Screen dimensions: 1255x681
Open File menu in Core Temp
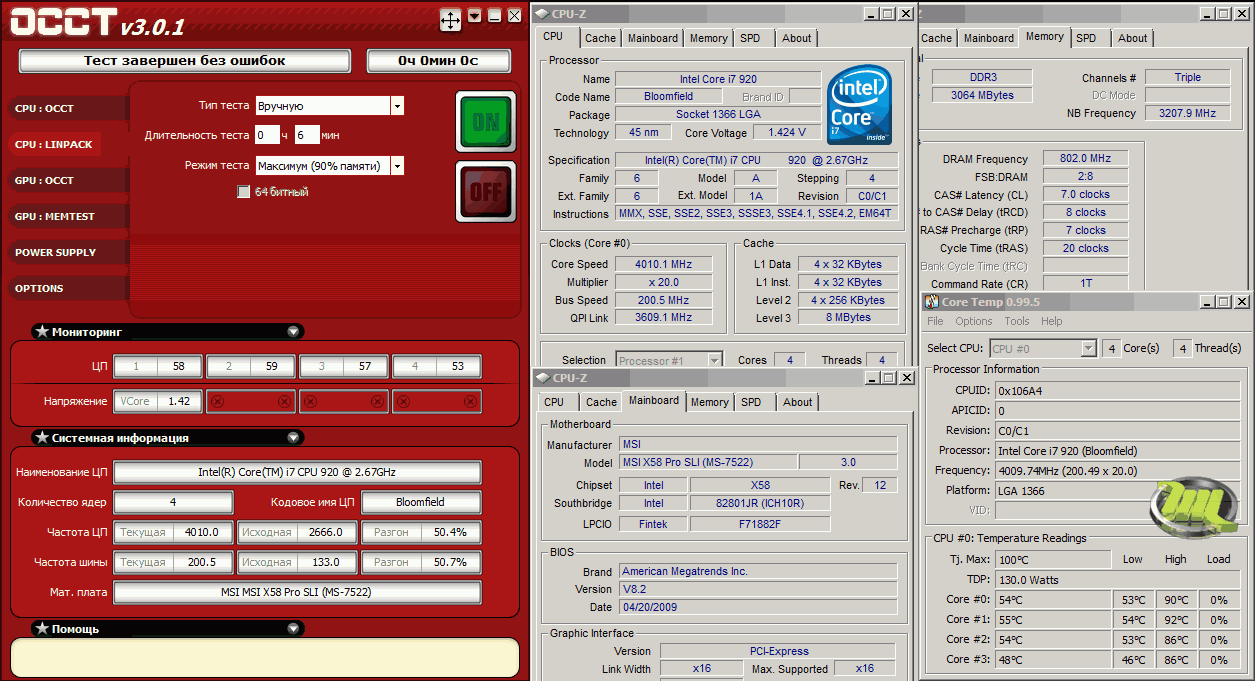[x=935, y=321]
